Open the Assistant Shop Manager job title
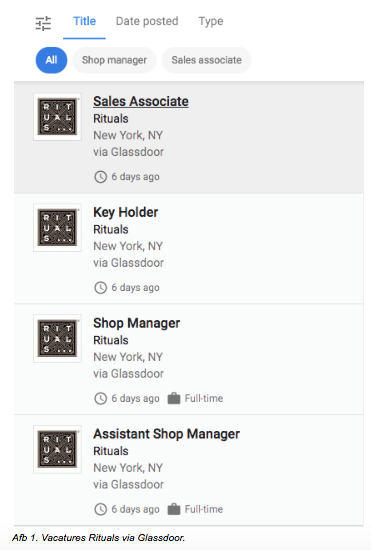Viewport: 371px width, 550px height. [x=167, y=434]
